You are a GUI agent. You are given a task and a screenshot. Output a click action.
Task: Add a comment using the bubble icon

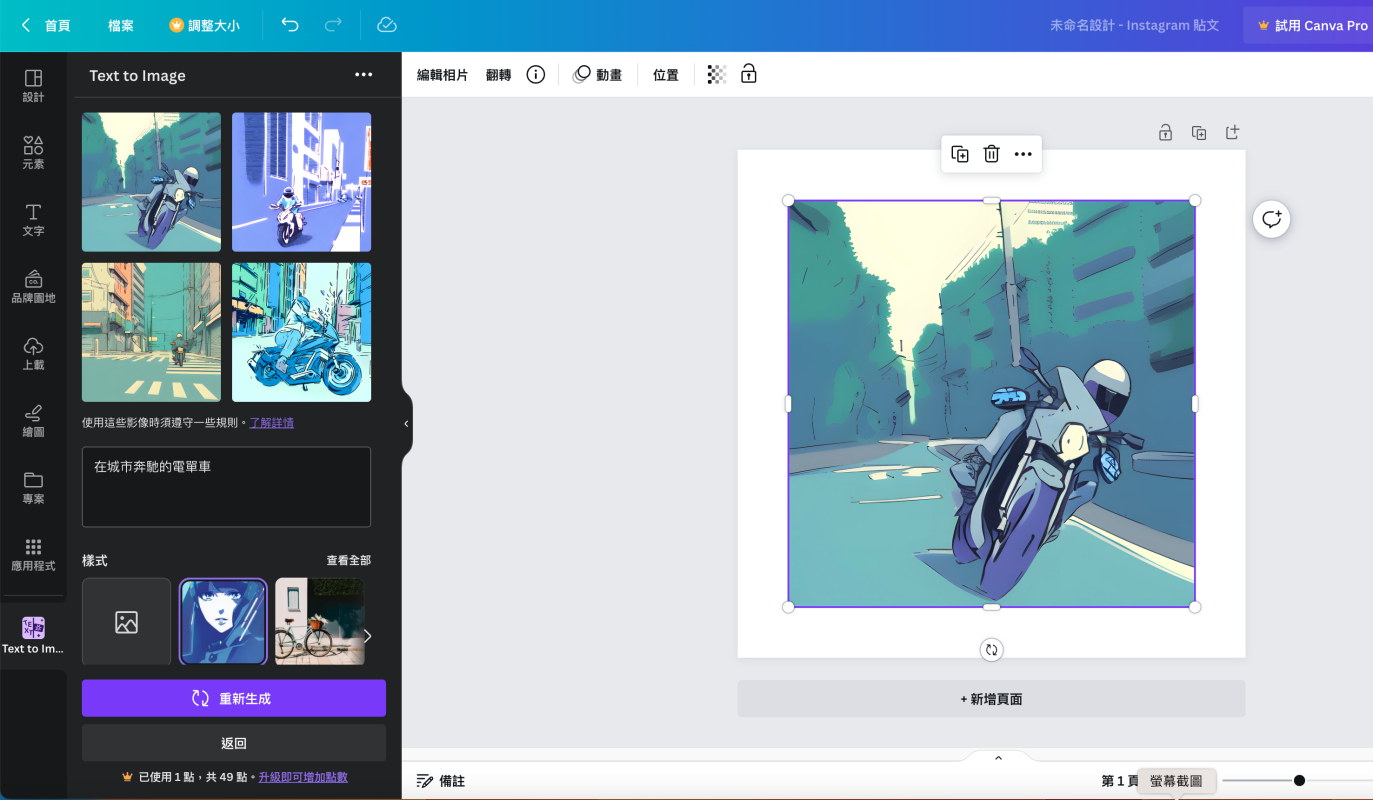[x=1271, y=219]
